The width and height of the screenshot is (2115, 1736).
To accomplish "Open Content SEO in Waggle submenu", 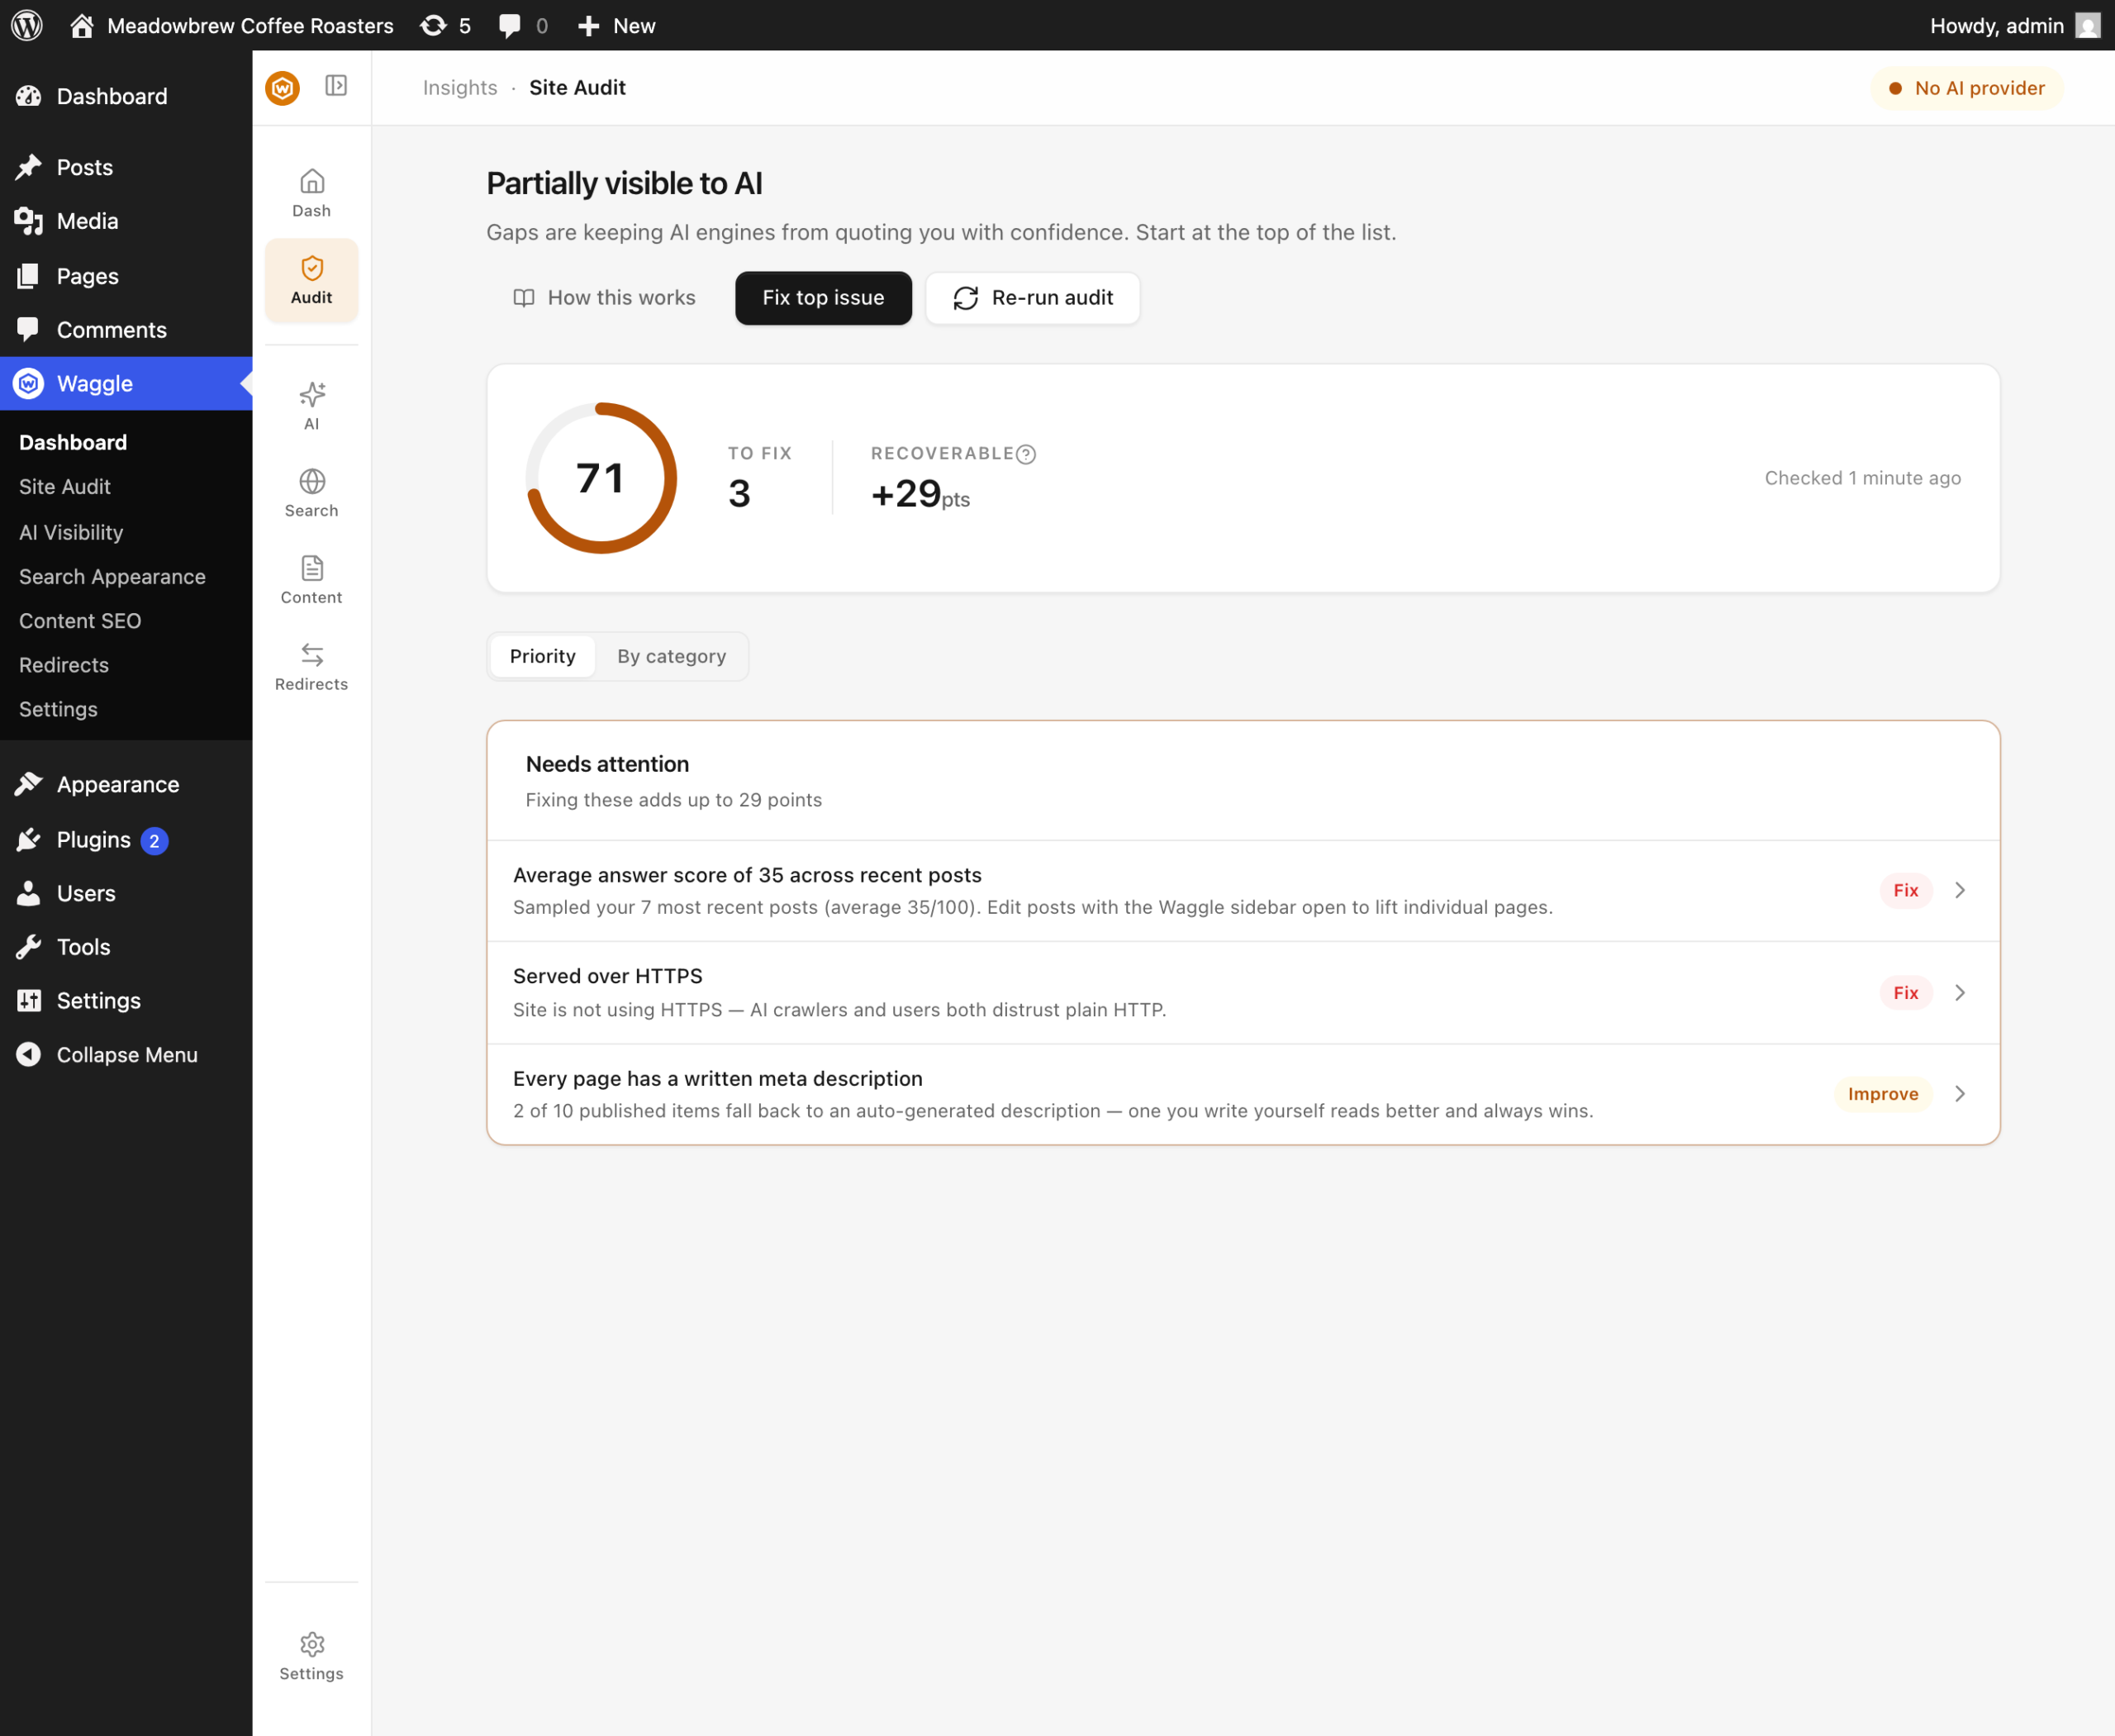I will click(x=80, y=621).
